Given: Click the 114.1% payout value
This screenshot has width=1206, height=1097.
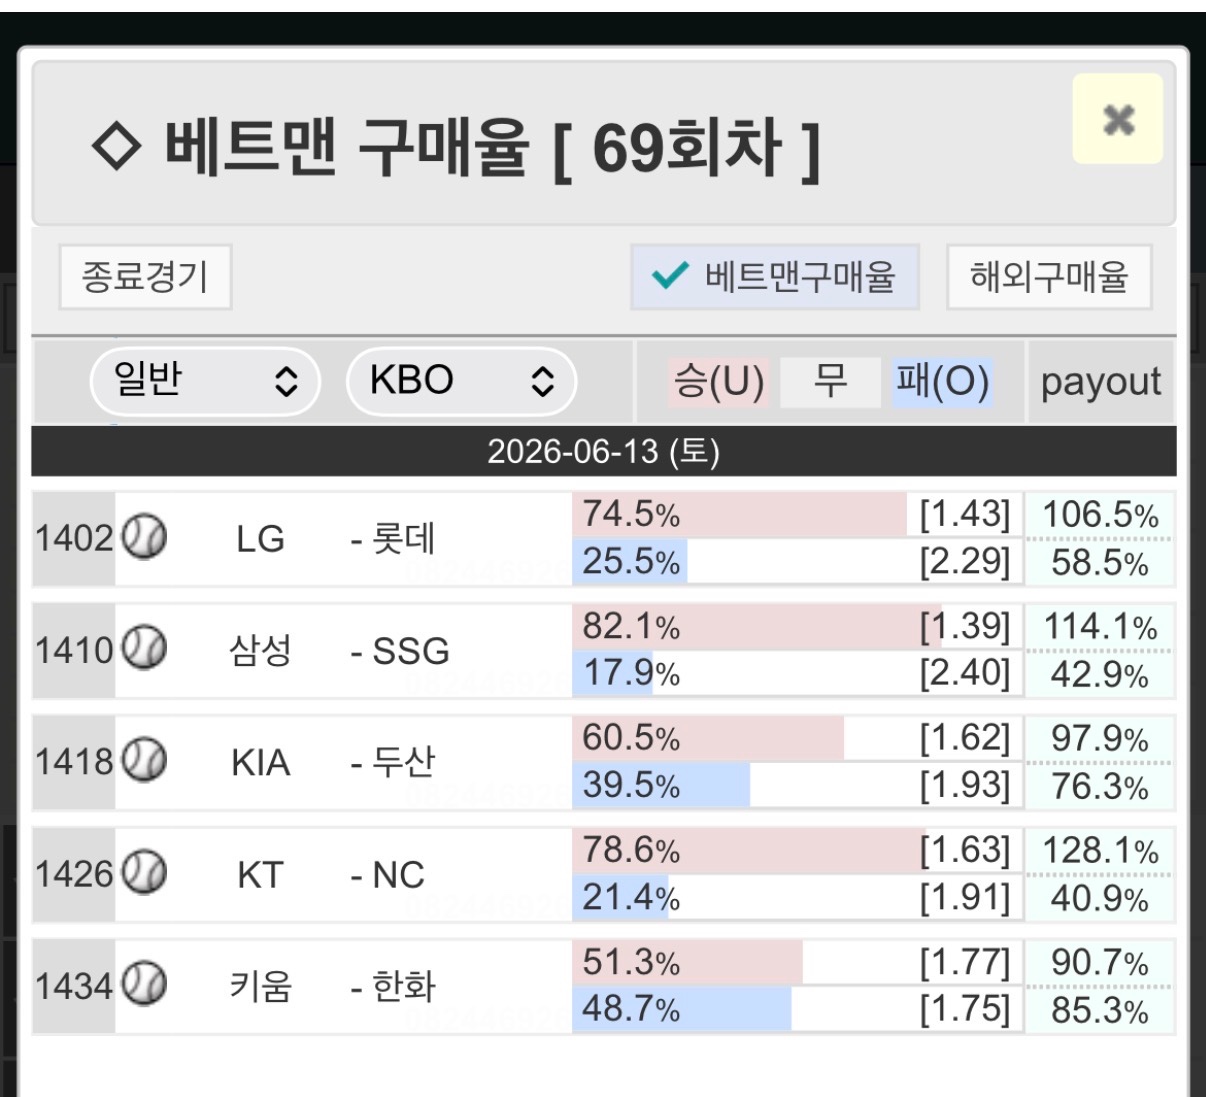Looking at the screenshot, I should [x=1100, y=627].
